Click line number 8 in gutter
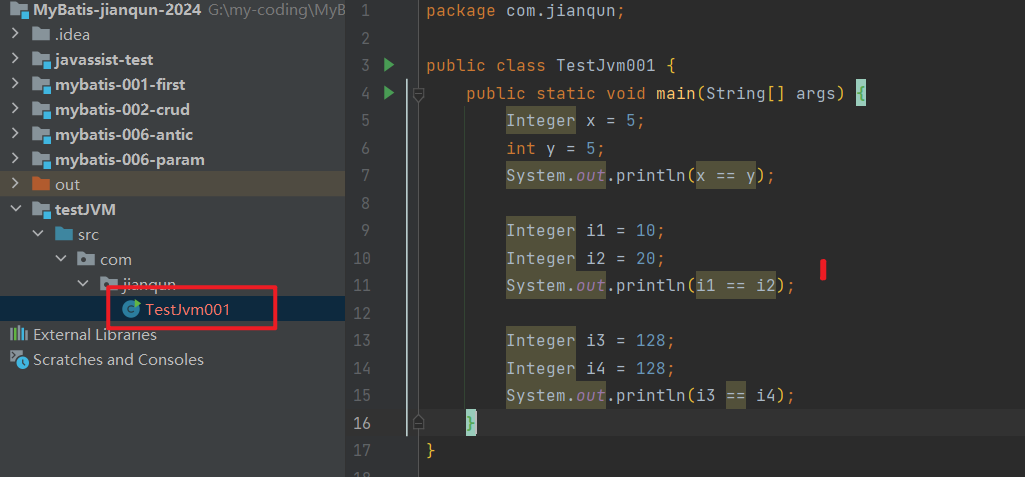Viewport: 1025px width, 477px height. tap(365, 203)
